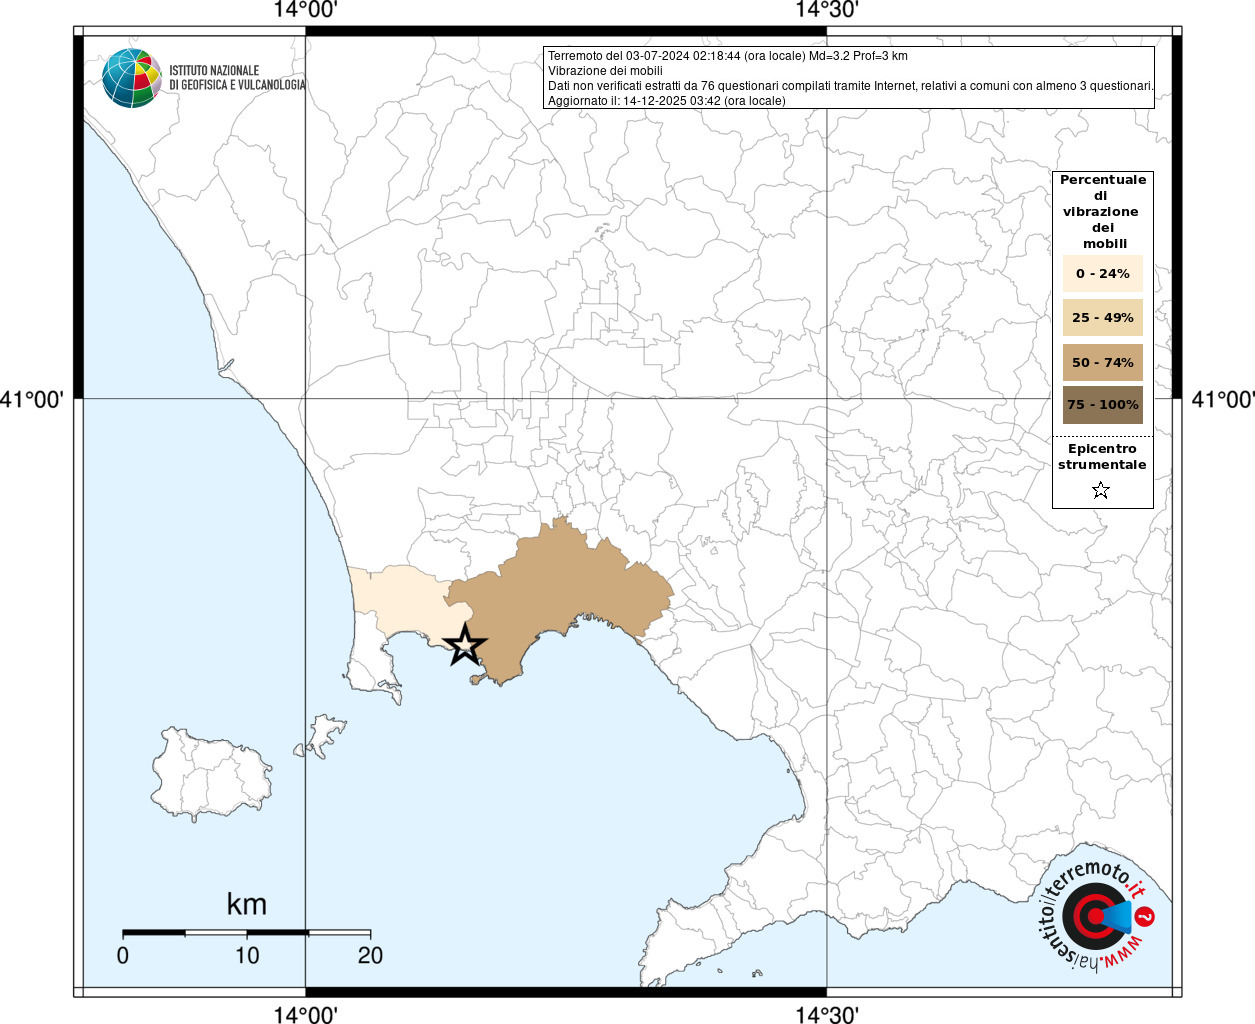Click the top 14°00' longitude label
The width and height of the screenshot is (1255, 1024).
tap(305, 11)
